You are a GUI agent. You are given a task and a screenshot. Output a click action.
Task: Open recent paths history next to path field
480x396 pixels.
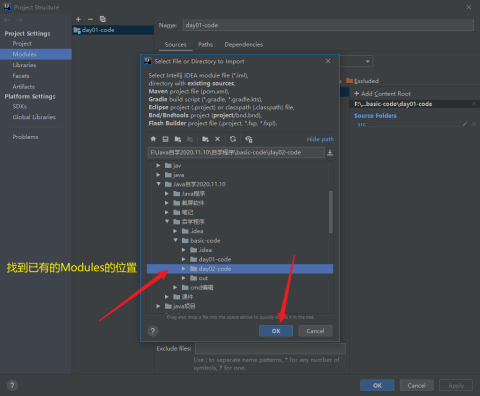tap(330, 153)
